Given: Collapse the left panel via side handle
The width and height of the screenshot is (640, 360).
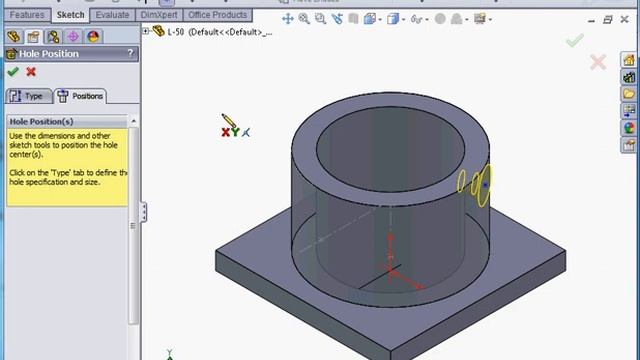Looking at the screenshot, I should pos(144,212).
